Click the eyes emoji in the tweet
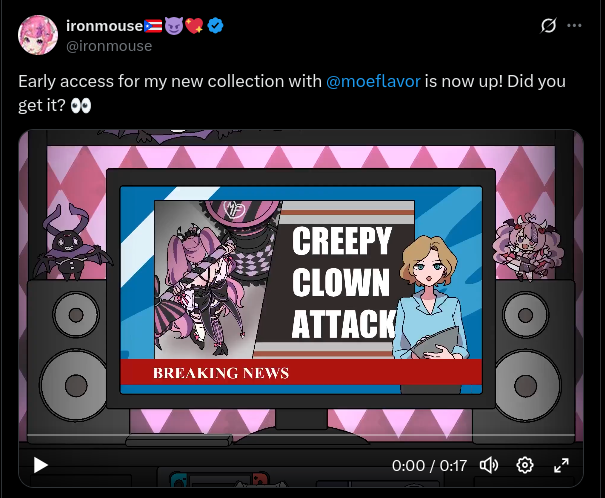605x498 pixels. tap(81, 105)
